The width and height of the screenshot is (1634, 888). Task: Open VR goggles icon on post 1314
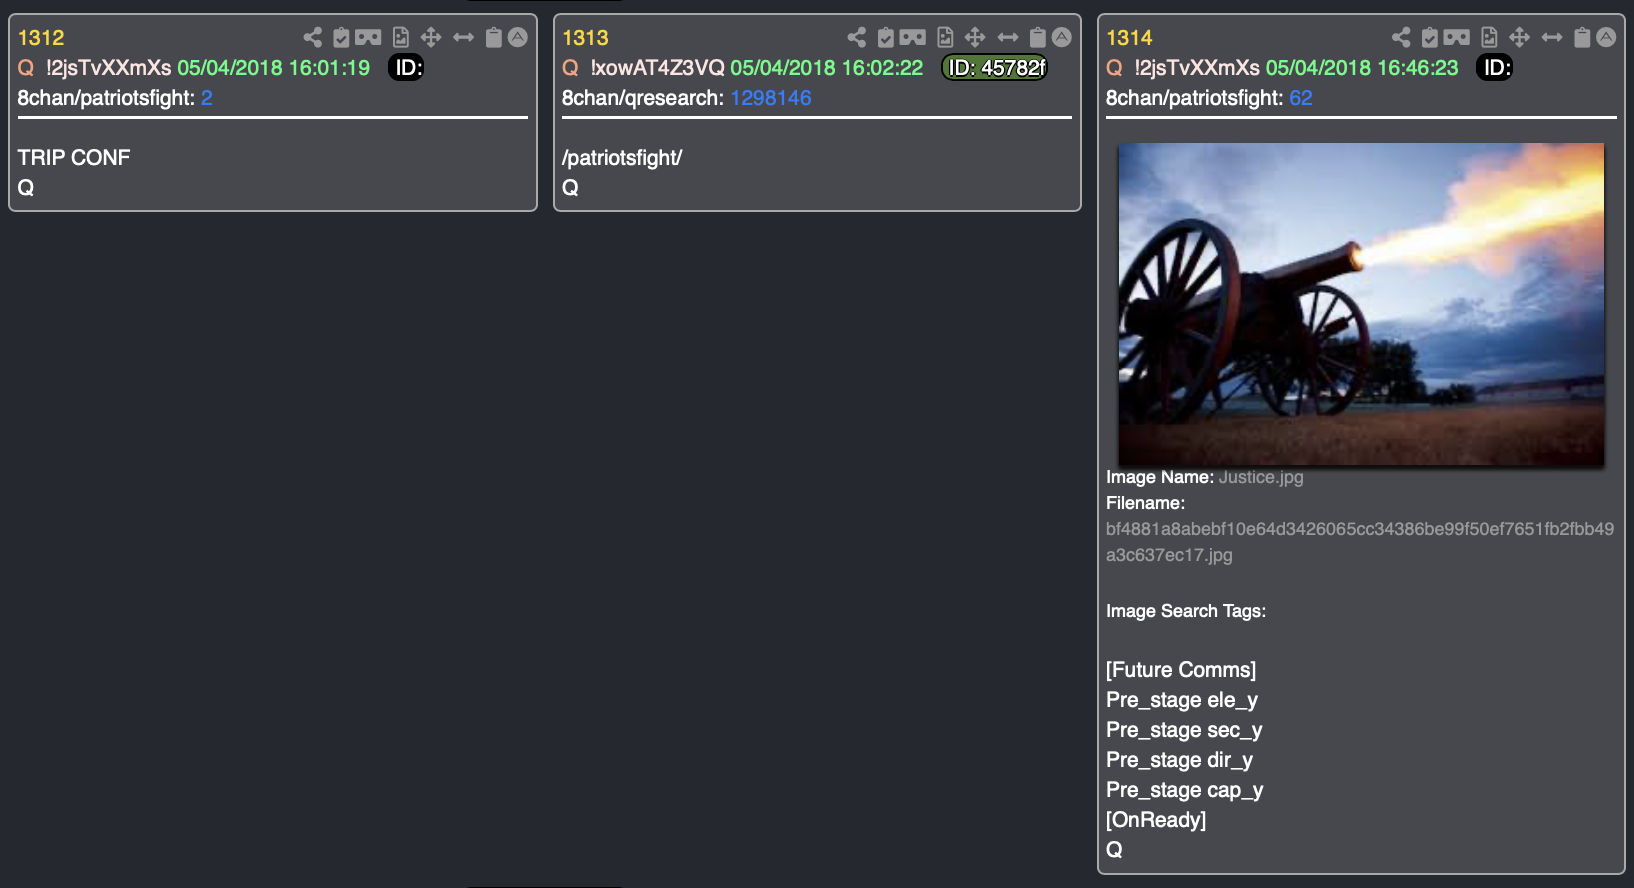1457,37
